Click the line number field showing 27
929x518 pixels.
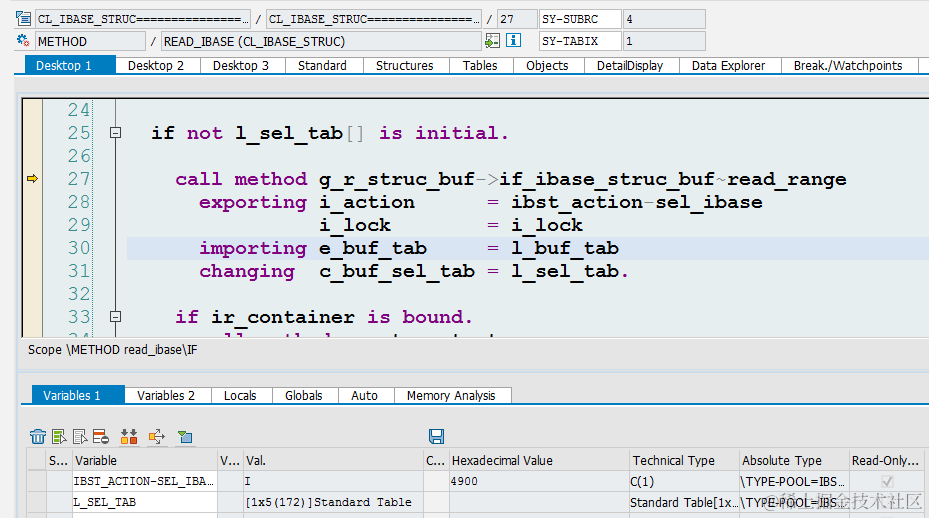(x=517, y=19)
